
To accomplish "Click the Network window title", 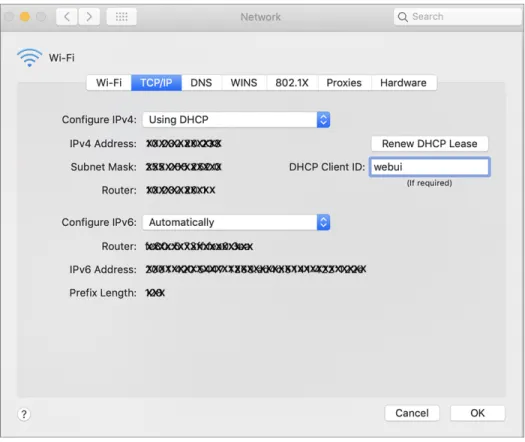I will tap(261, 17).
